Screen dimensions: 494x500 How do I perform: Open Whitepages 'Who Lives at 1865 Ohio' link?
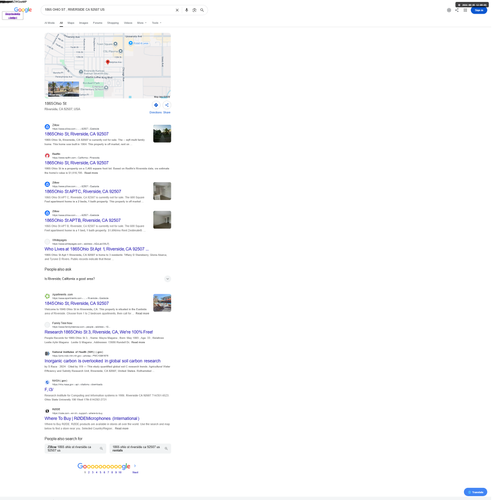pyautogui.click(x=97, y=249)
